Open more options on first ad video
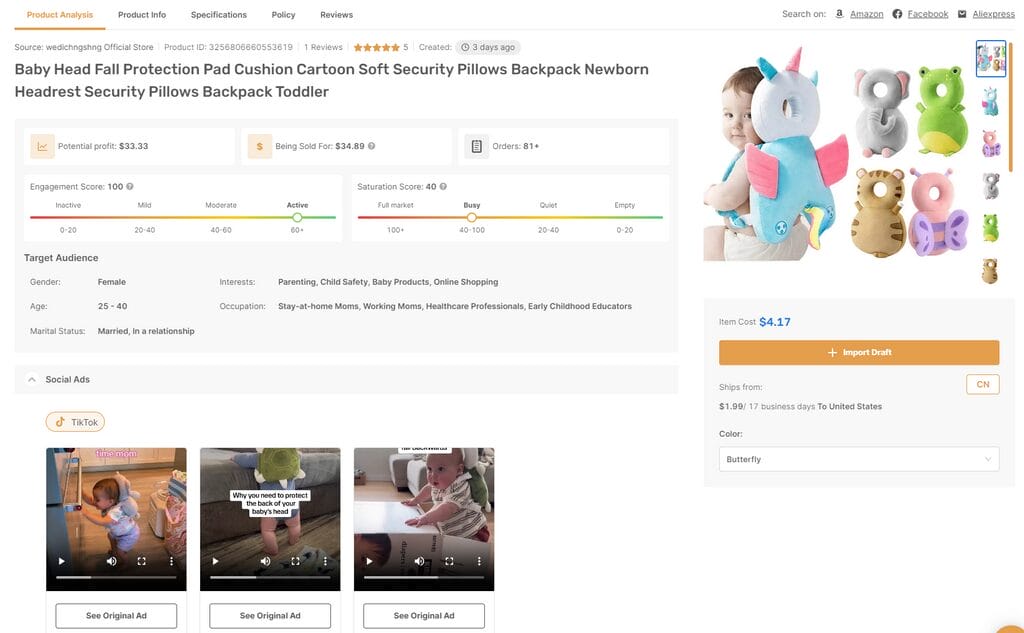The width and height of the screenshot is (1024, 633). click(171, 562)
